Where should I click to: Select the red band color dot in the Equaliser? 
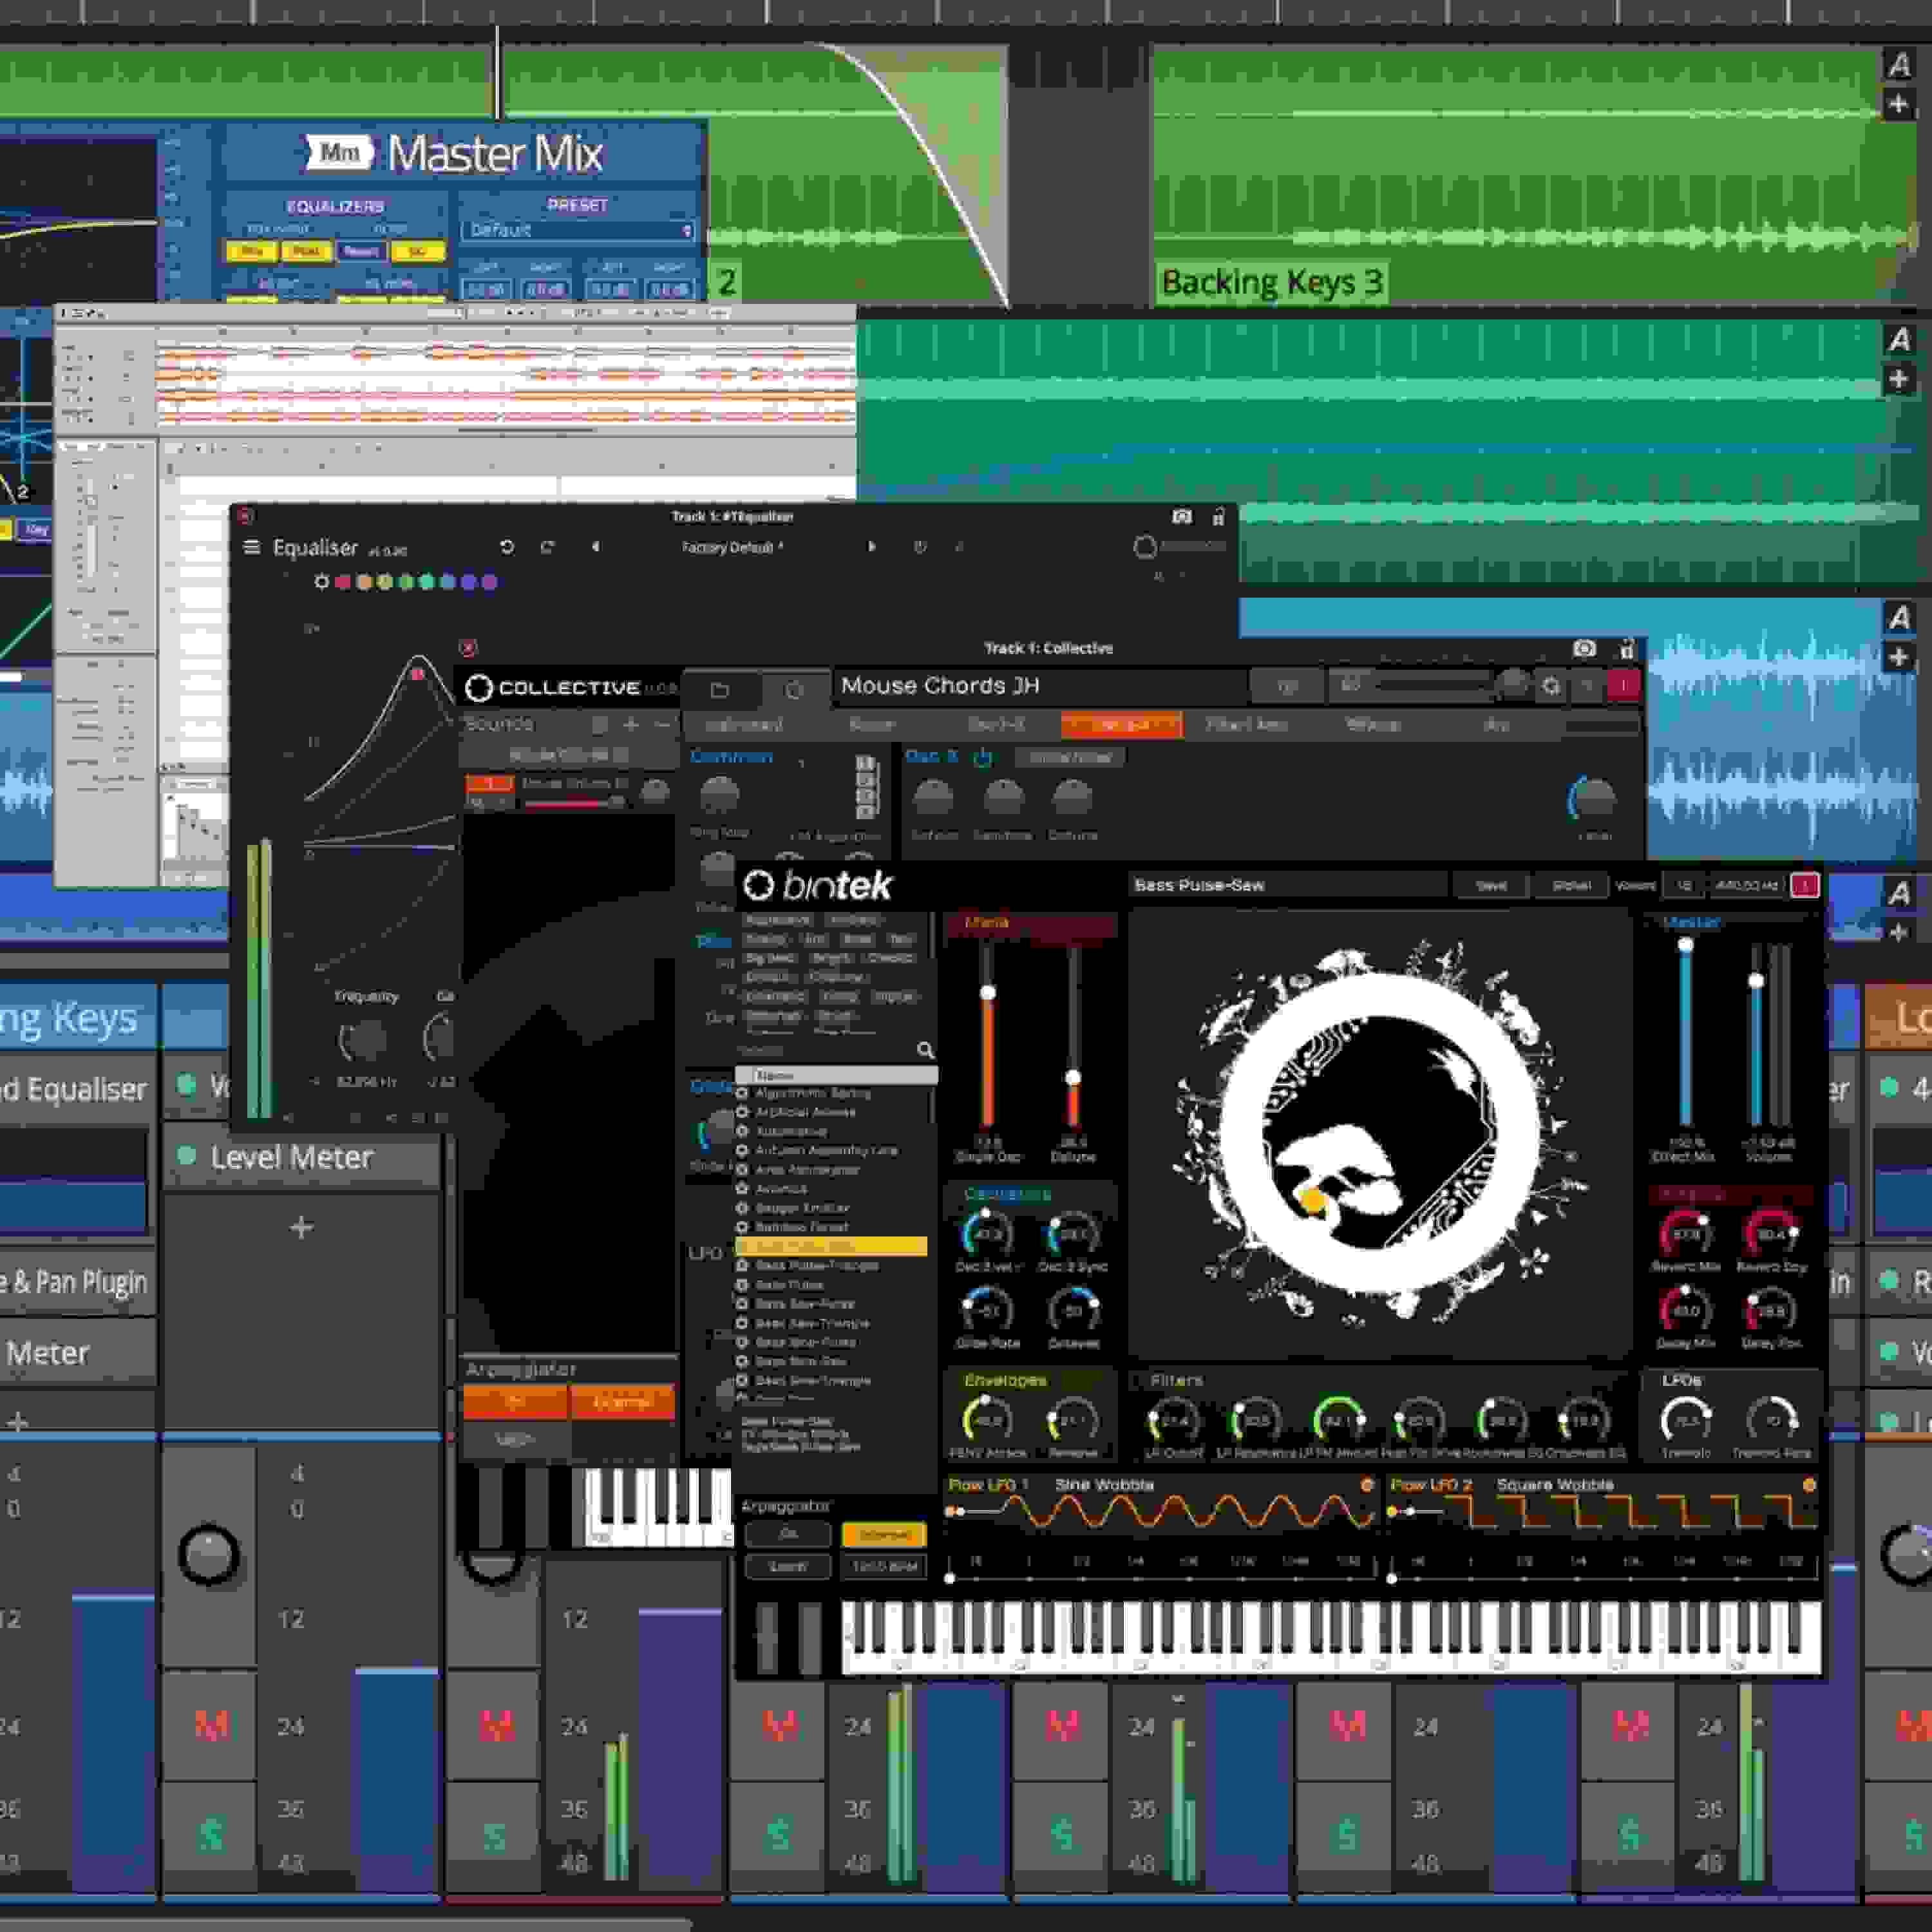point(342,582)
